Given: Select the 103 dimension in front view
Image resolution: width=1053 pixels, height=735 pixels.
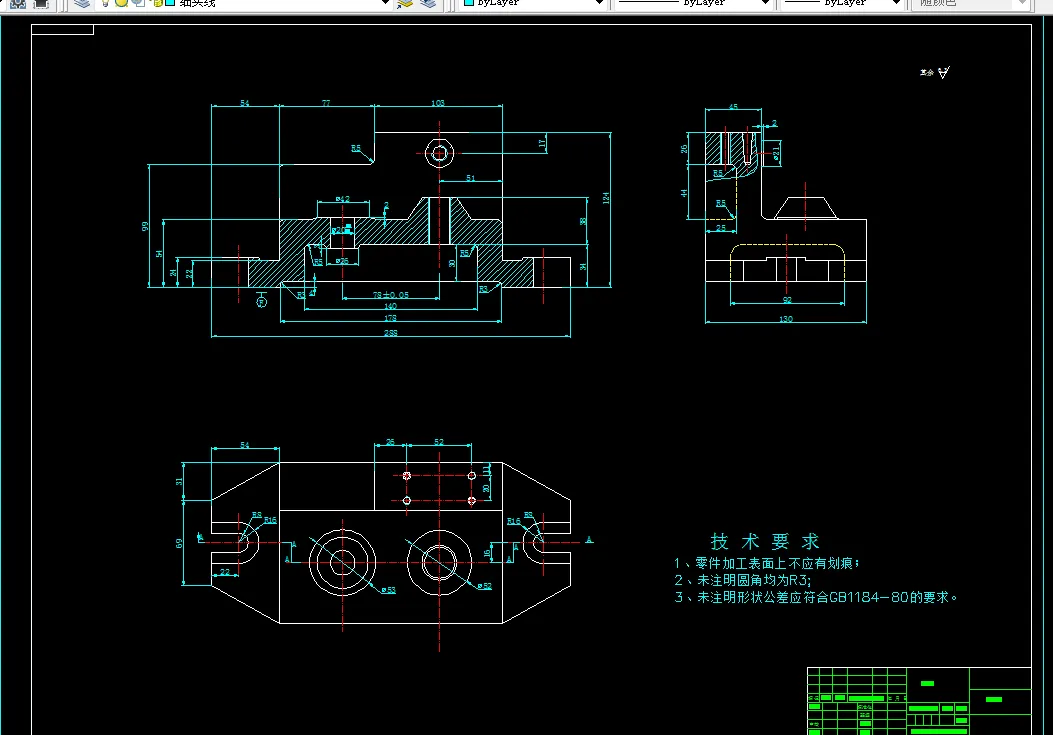Looking at the screenshot, I should pos(438,103).
